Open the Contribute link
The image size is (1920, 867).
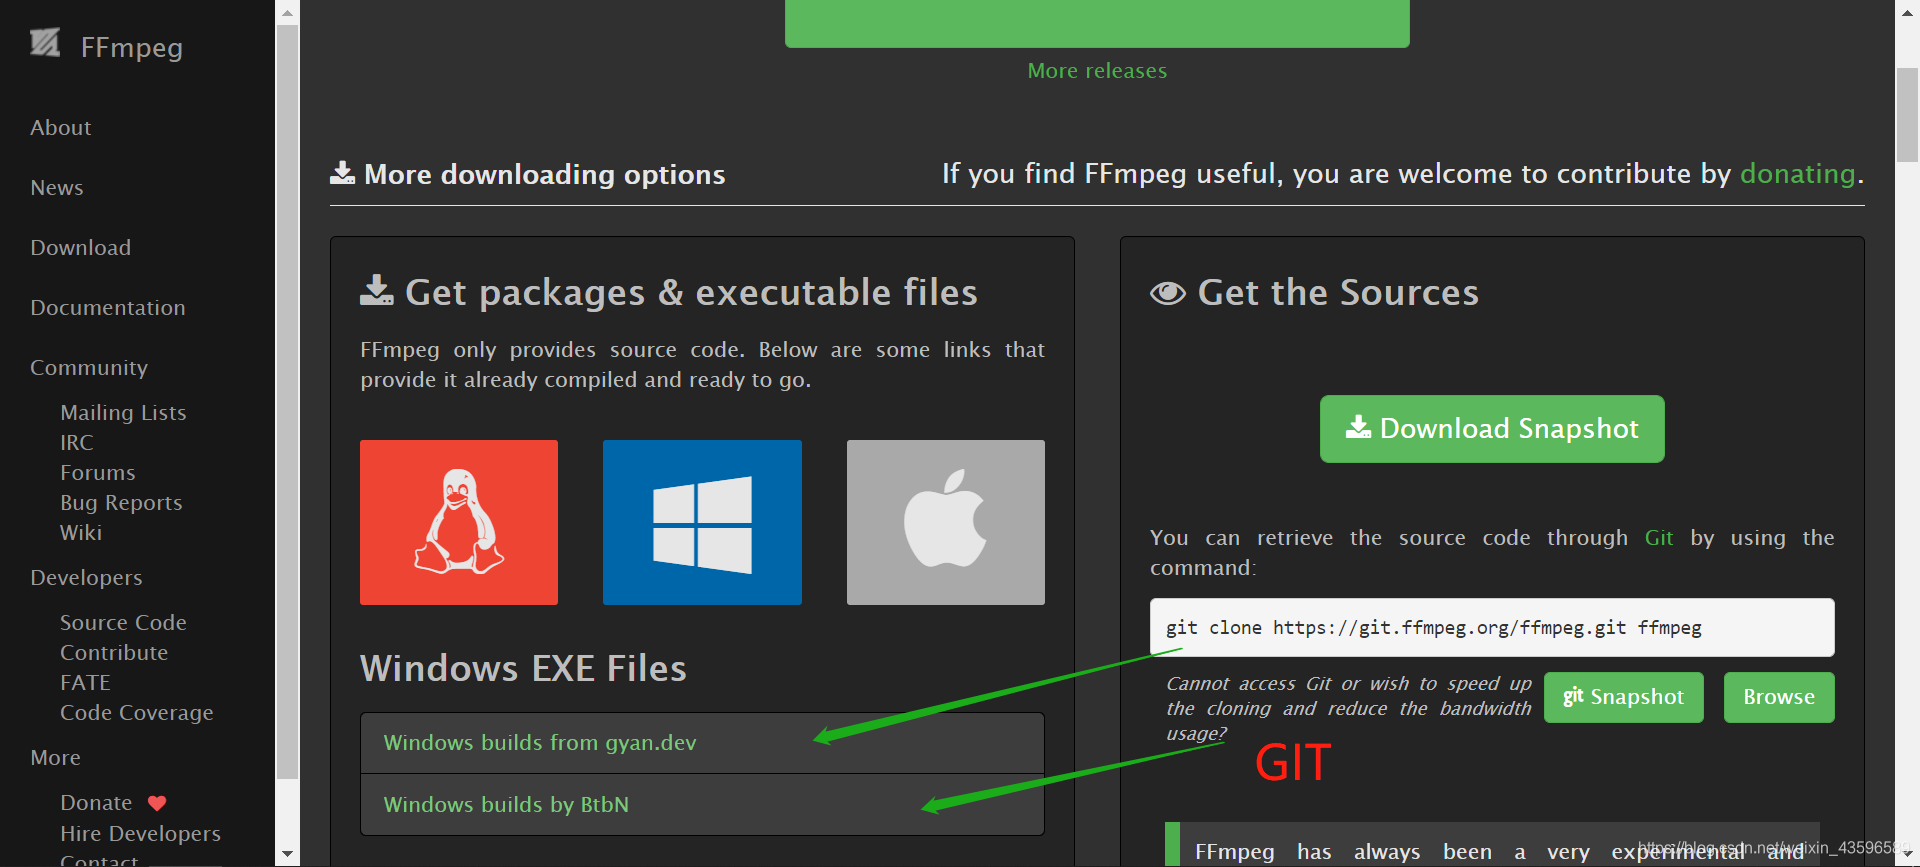pos(114,653)
